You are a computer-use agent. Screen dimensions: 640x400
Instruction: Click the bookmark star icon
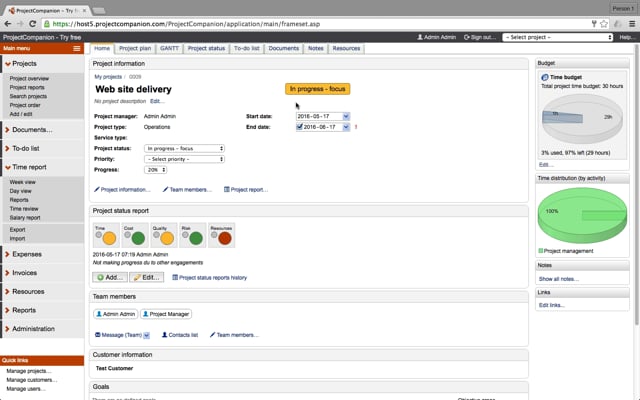604,24
